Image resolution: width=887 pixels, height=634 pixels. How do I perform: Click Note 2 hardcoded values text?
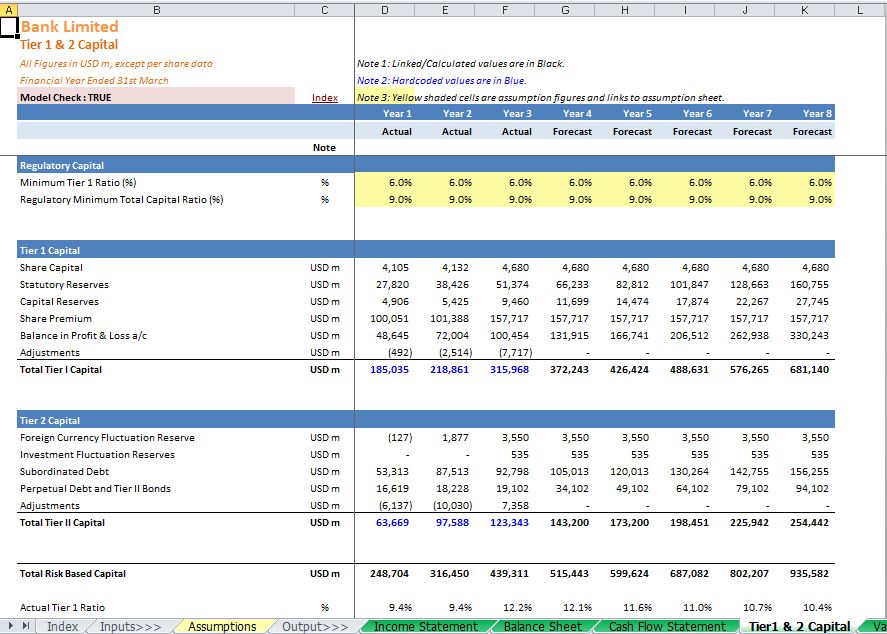click(441, 80)
